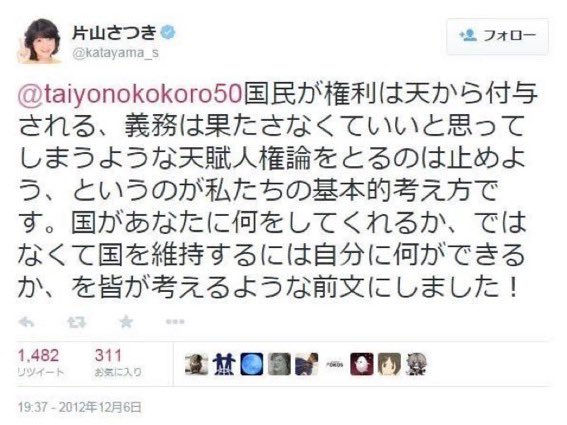View the 1,482 リツイート count
Screen dimensions: 567x425
point(39,363)
